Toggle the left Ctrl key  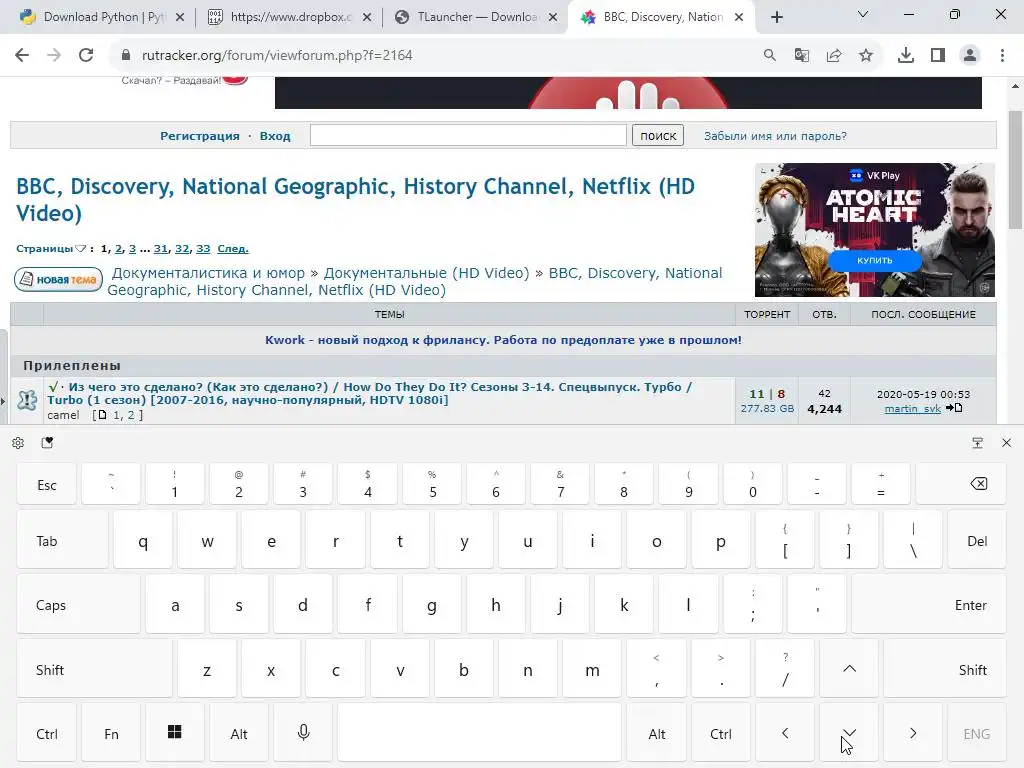46,733
